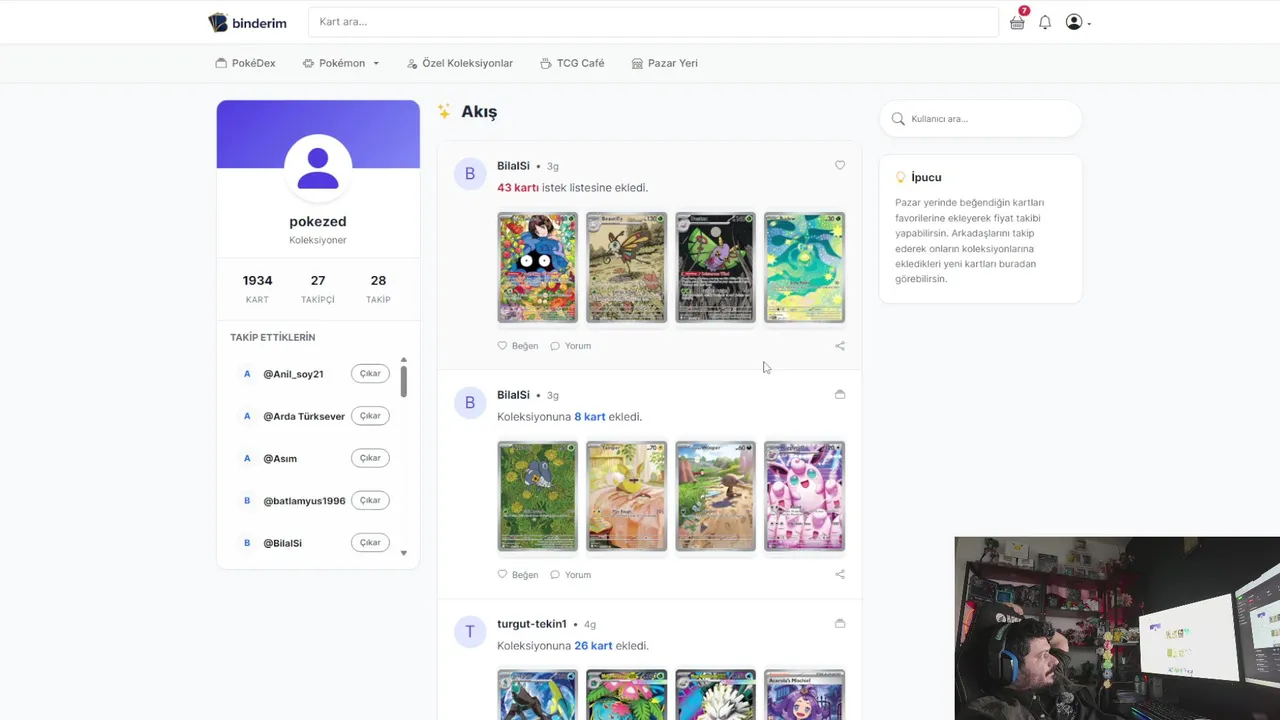The image size is (1280, 720).
Task: Open the third 8 kart post card thumbnail
Action: [x=715, y=496]
